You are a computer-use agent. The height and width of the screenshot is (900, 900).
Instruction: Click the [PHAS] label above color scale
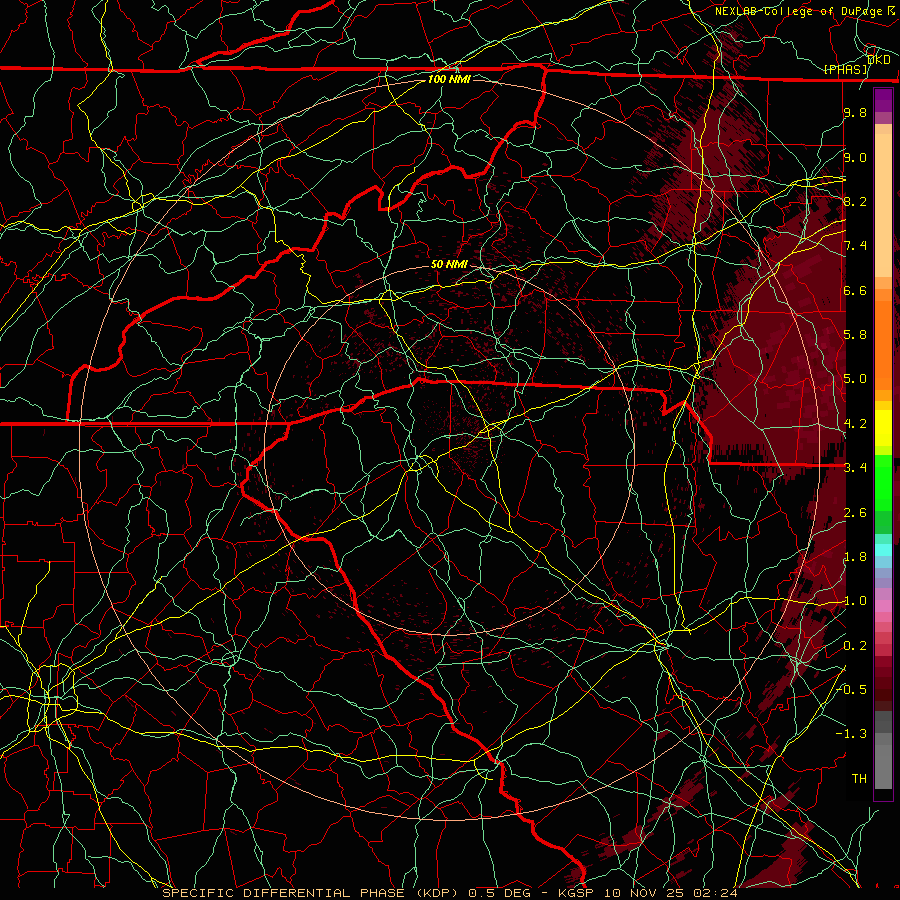845,69
